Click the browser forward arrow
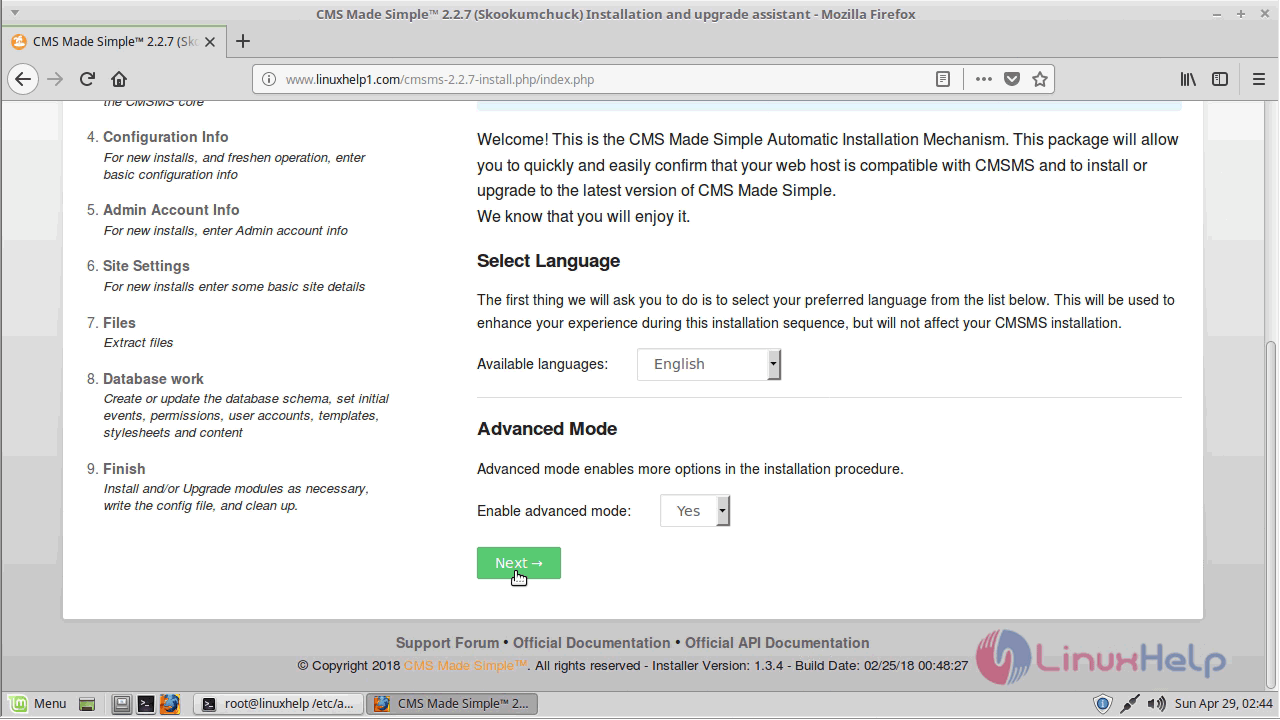 click(55, 79)
